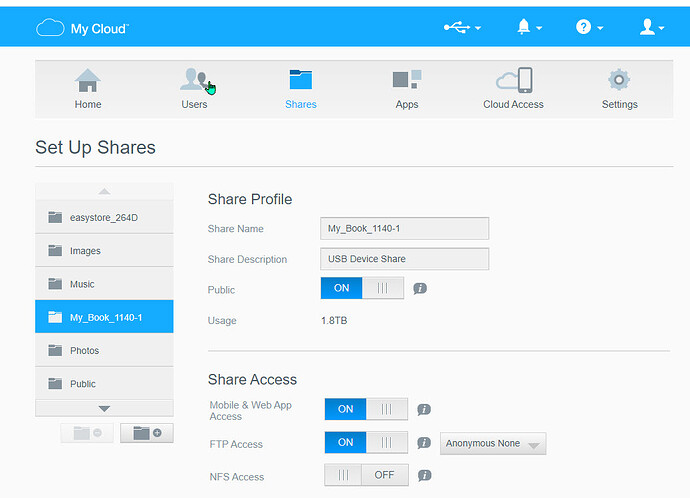Open the notifications bell icon
The width and height of the screenshot is (690, 498).
point(523,27)
